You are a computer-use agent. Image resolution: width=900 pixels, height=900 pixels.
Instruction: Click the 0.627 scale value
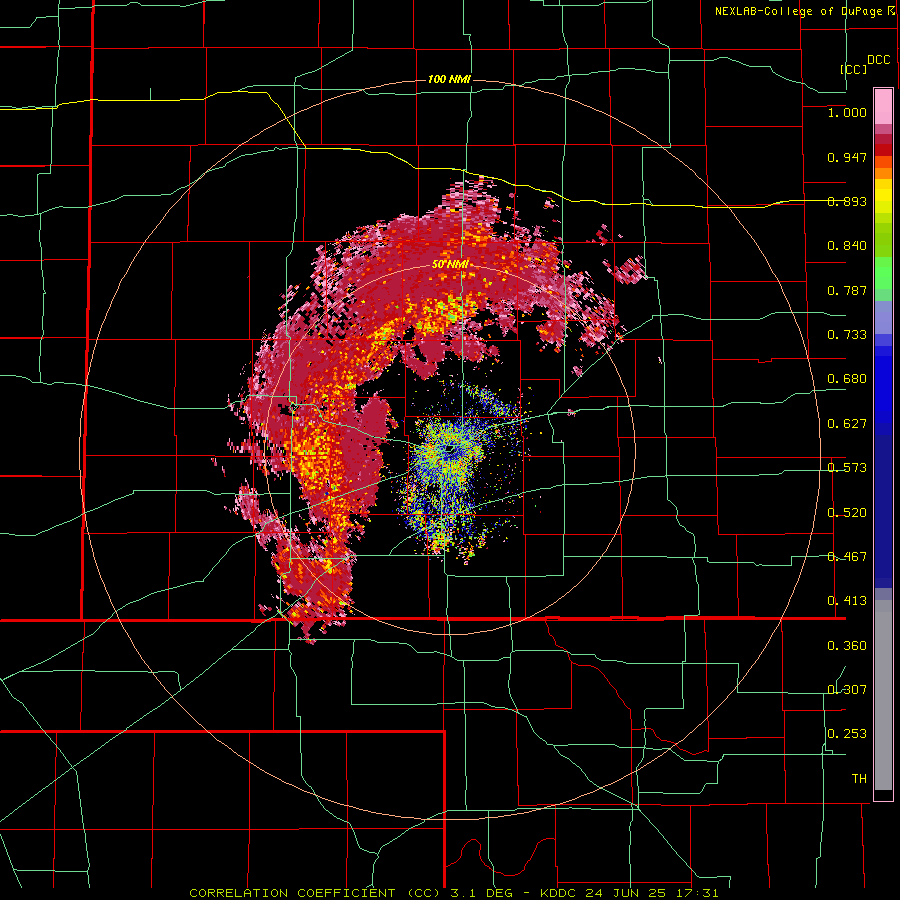pos(847,424)
